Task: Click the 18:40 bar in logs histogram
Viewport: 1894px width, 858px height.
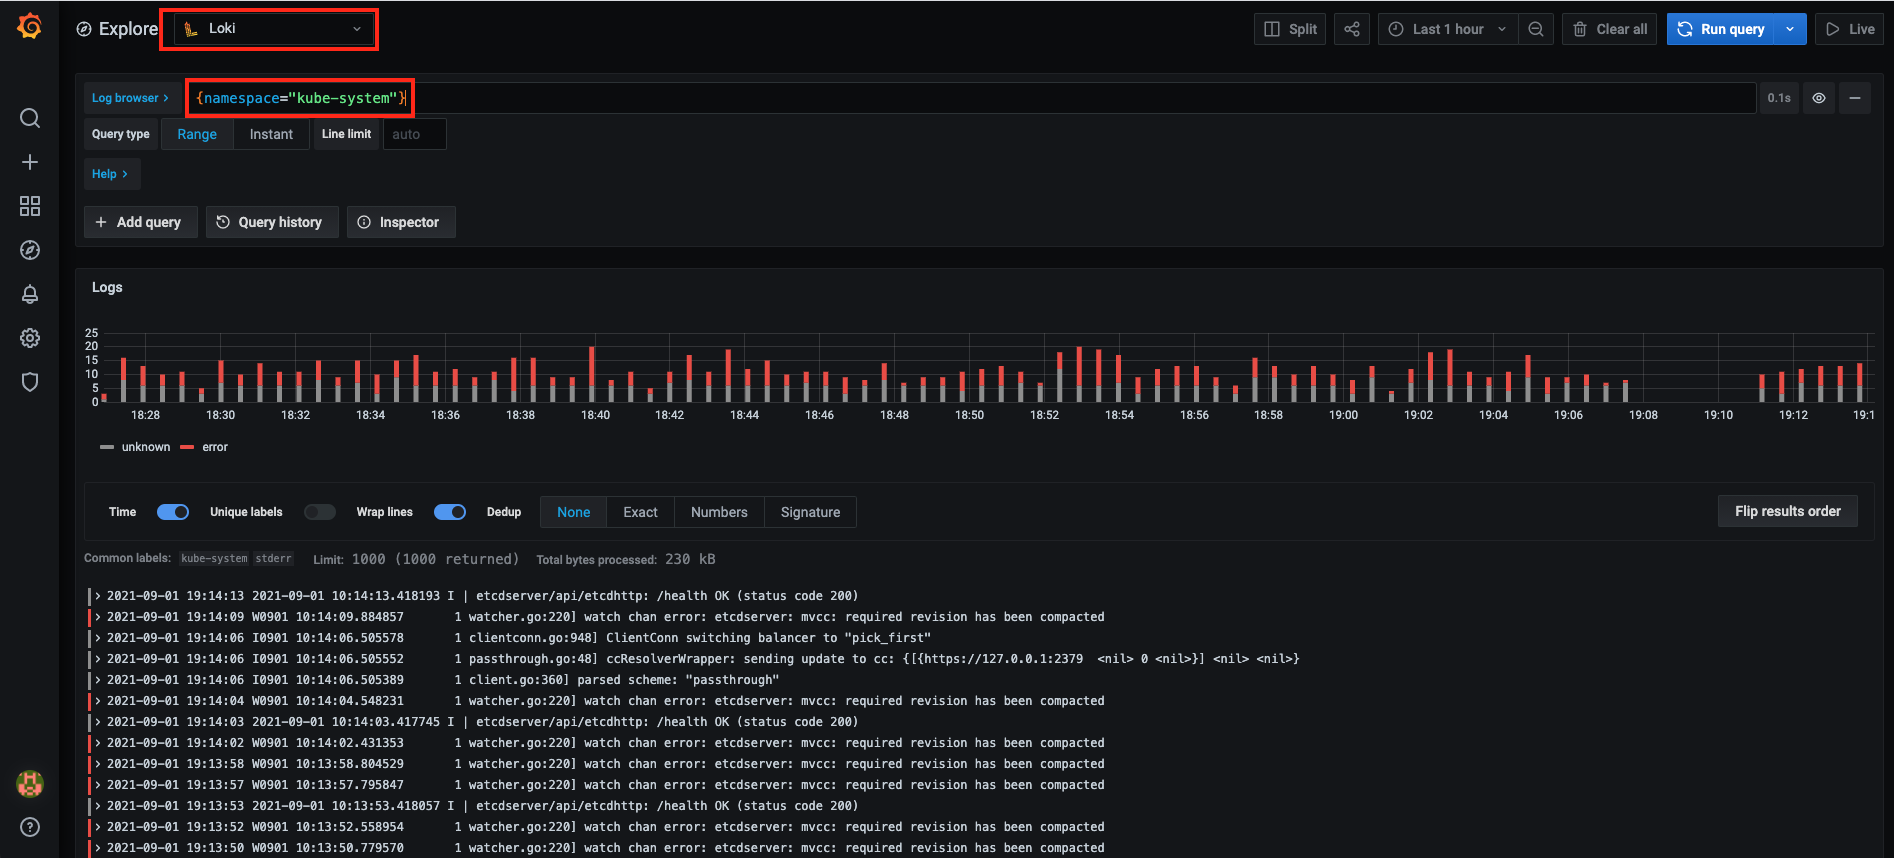Action: [592, 374]
